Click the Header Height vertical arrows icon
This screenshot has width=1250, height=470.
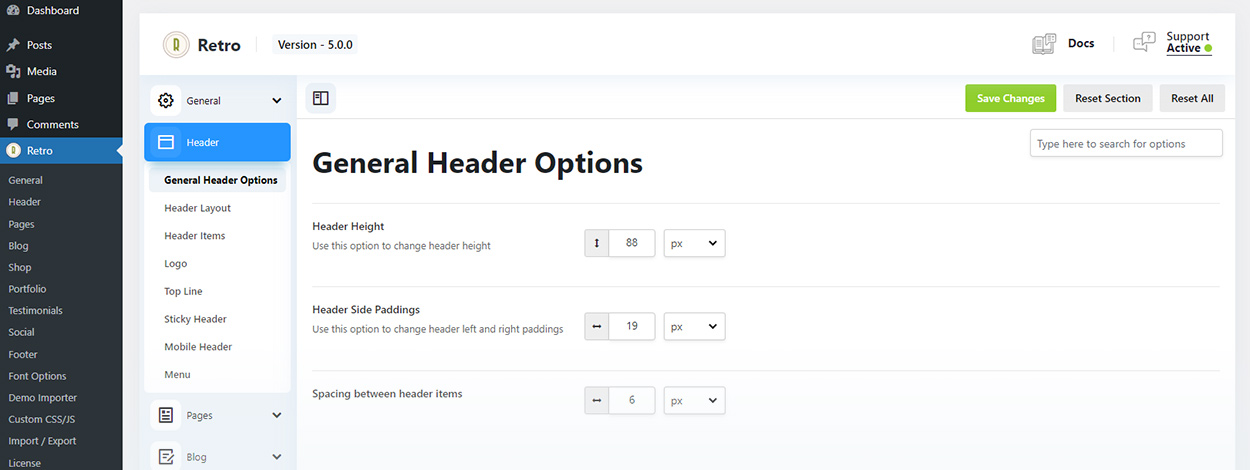pos(597,243)
